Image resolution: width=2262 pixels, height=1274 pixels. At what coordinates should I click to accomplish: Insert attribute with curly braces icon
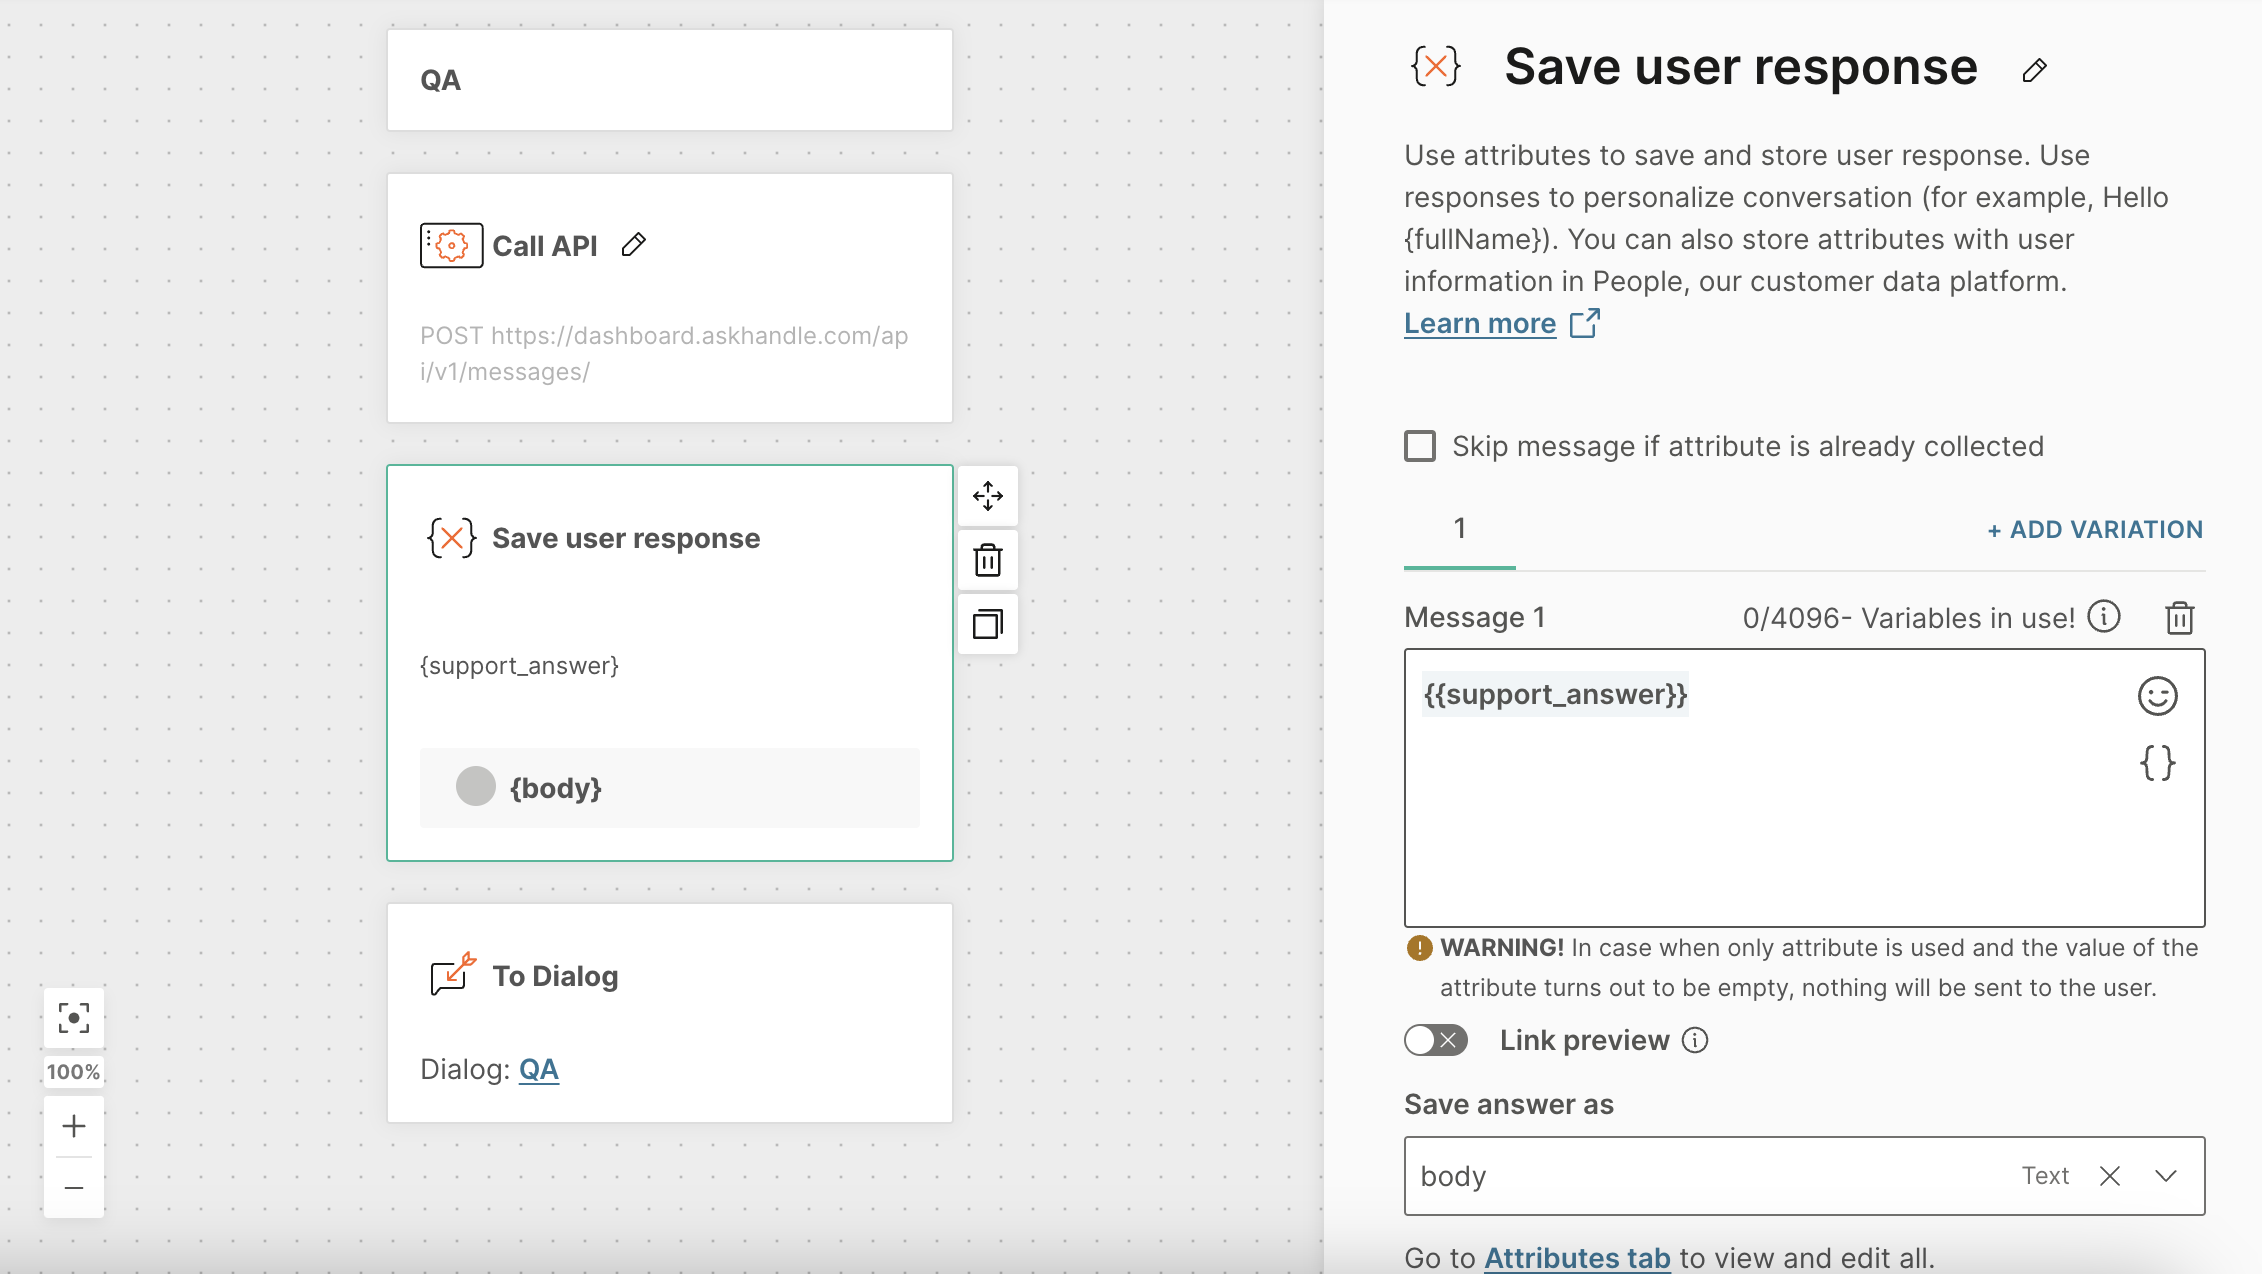(x=2157, y=763)
